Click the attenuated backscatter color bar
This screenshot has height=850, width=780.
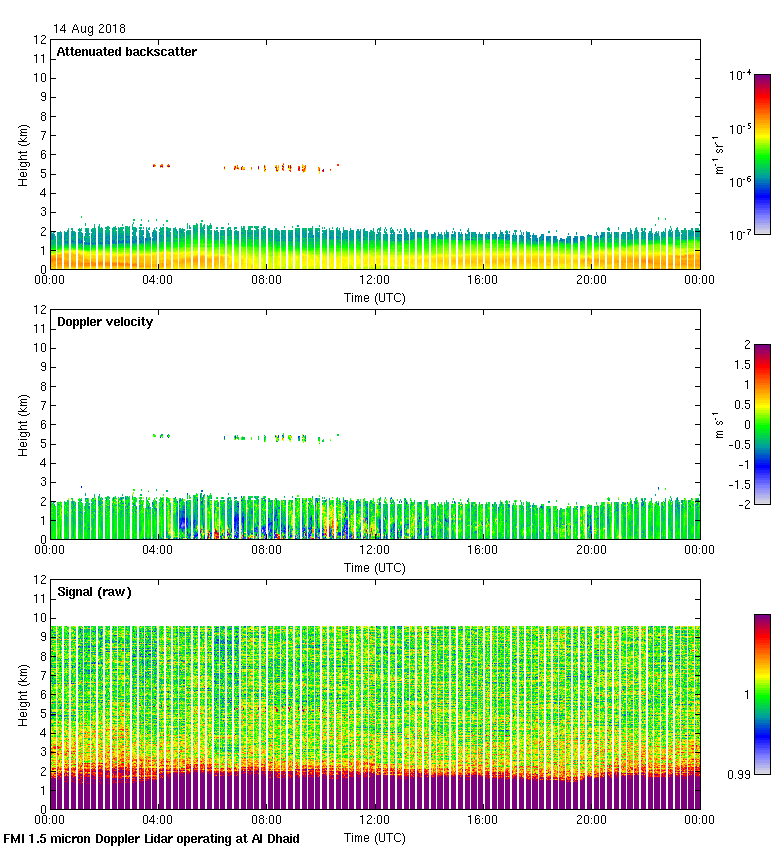[762, 155]
